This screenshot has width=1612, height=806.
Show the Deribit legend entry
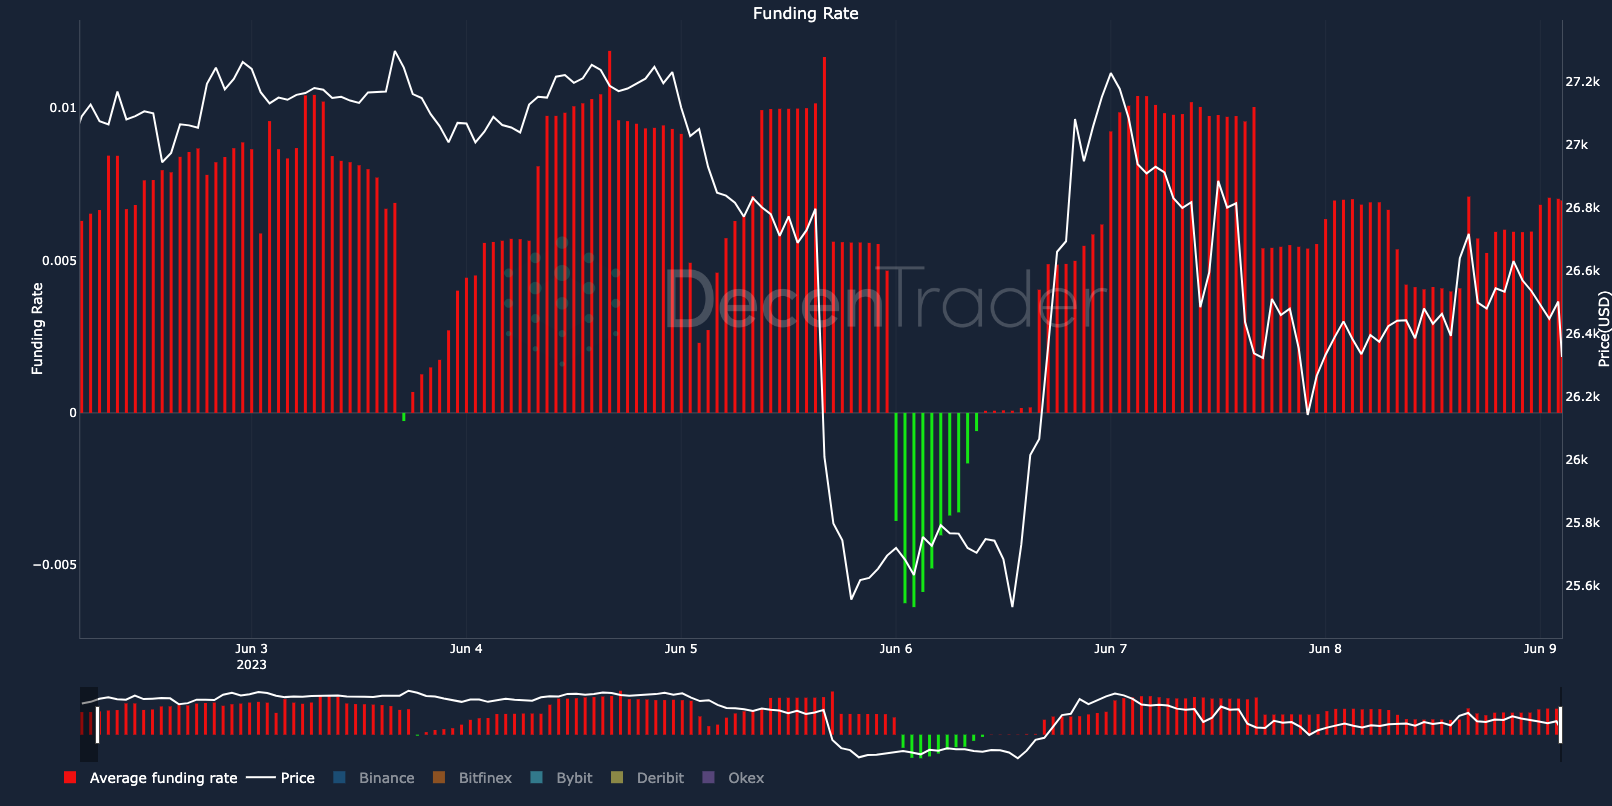(x=660, y=778)
